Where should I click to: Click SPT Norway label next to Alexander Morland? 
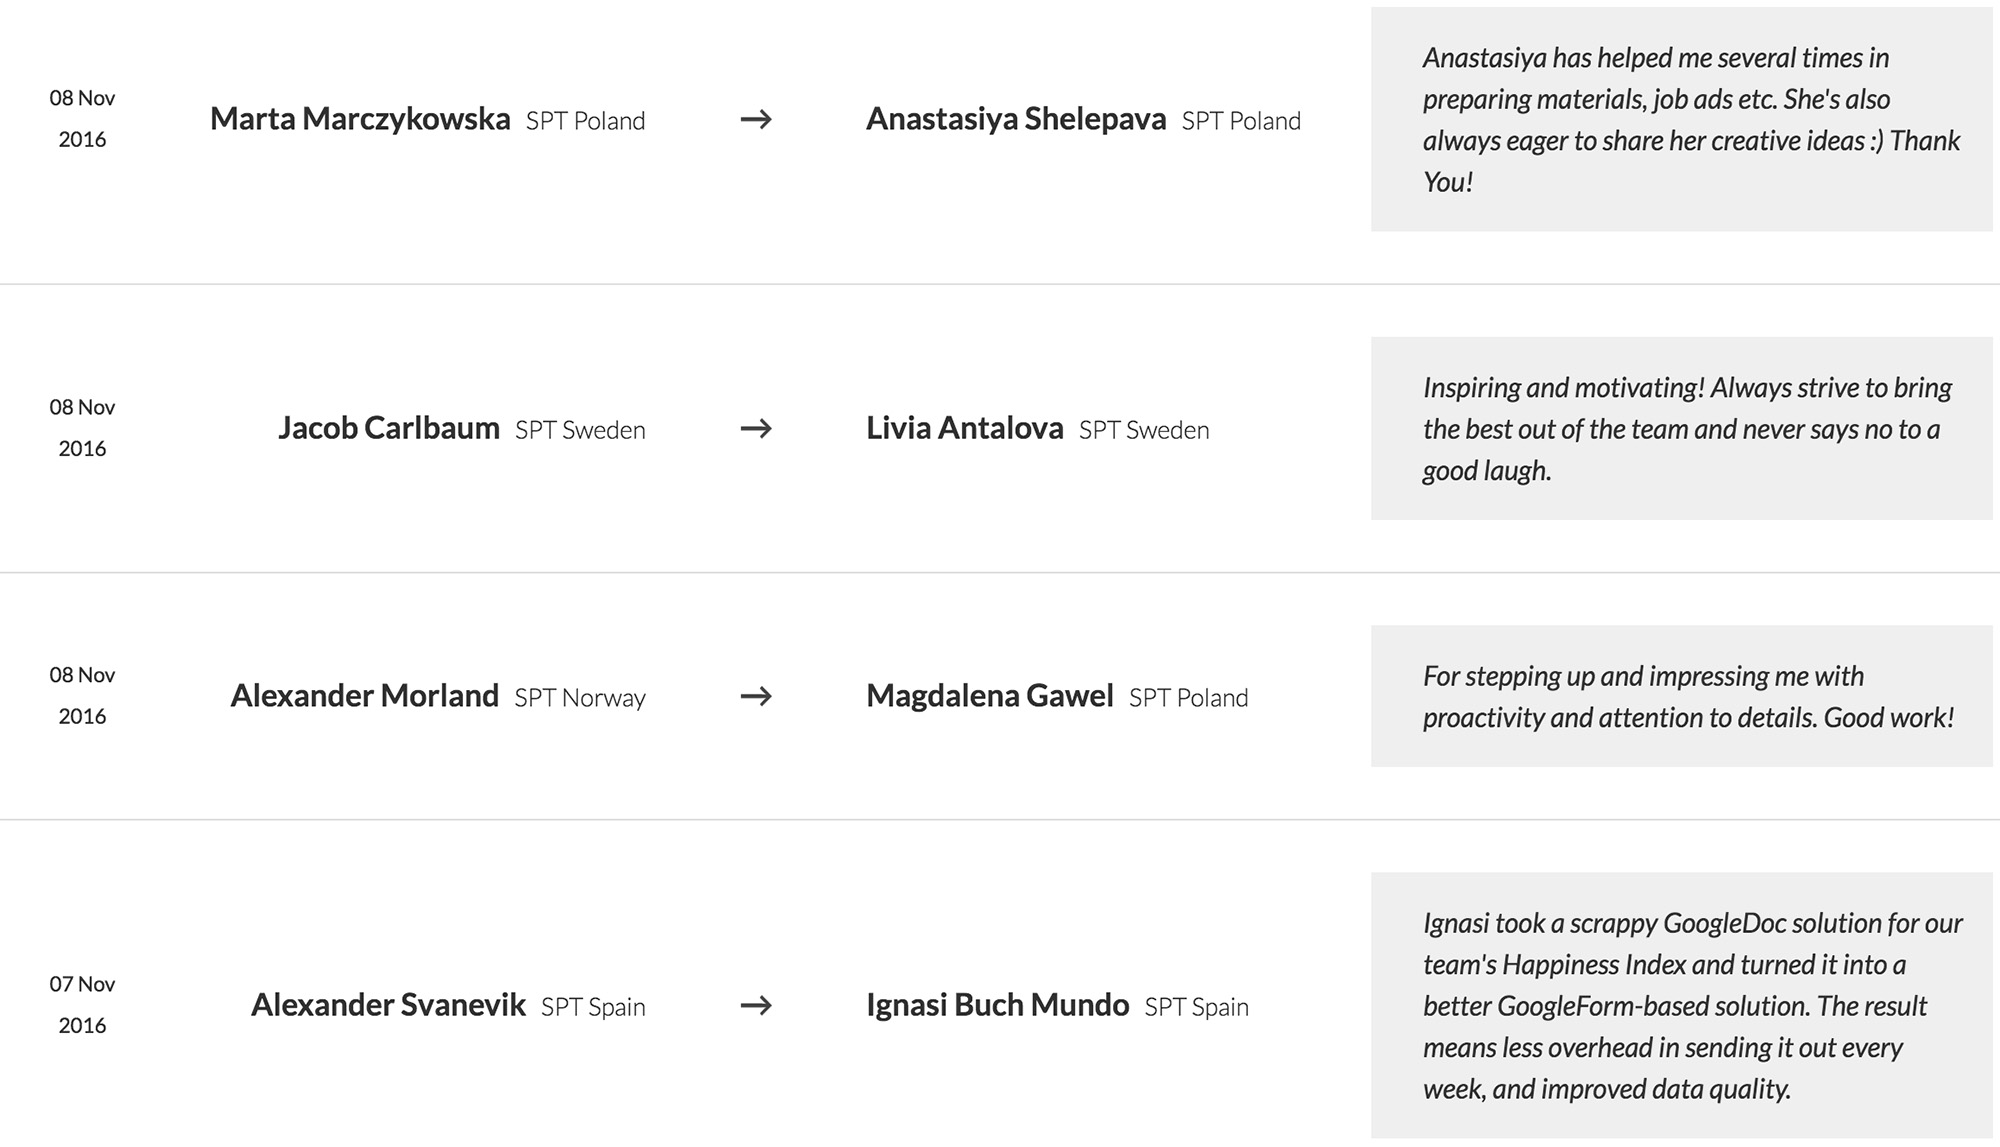[580, 698]
